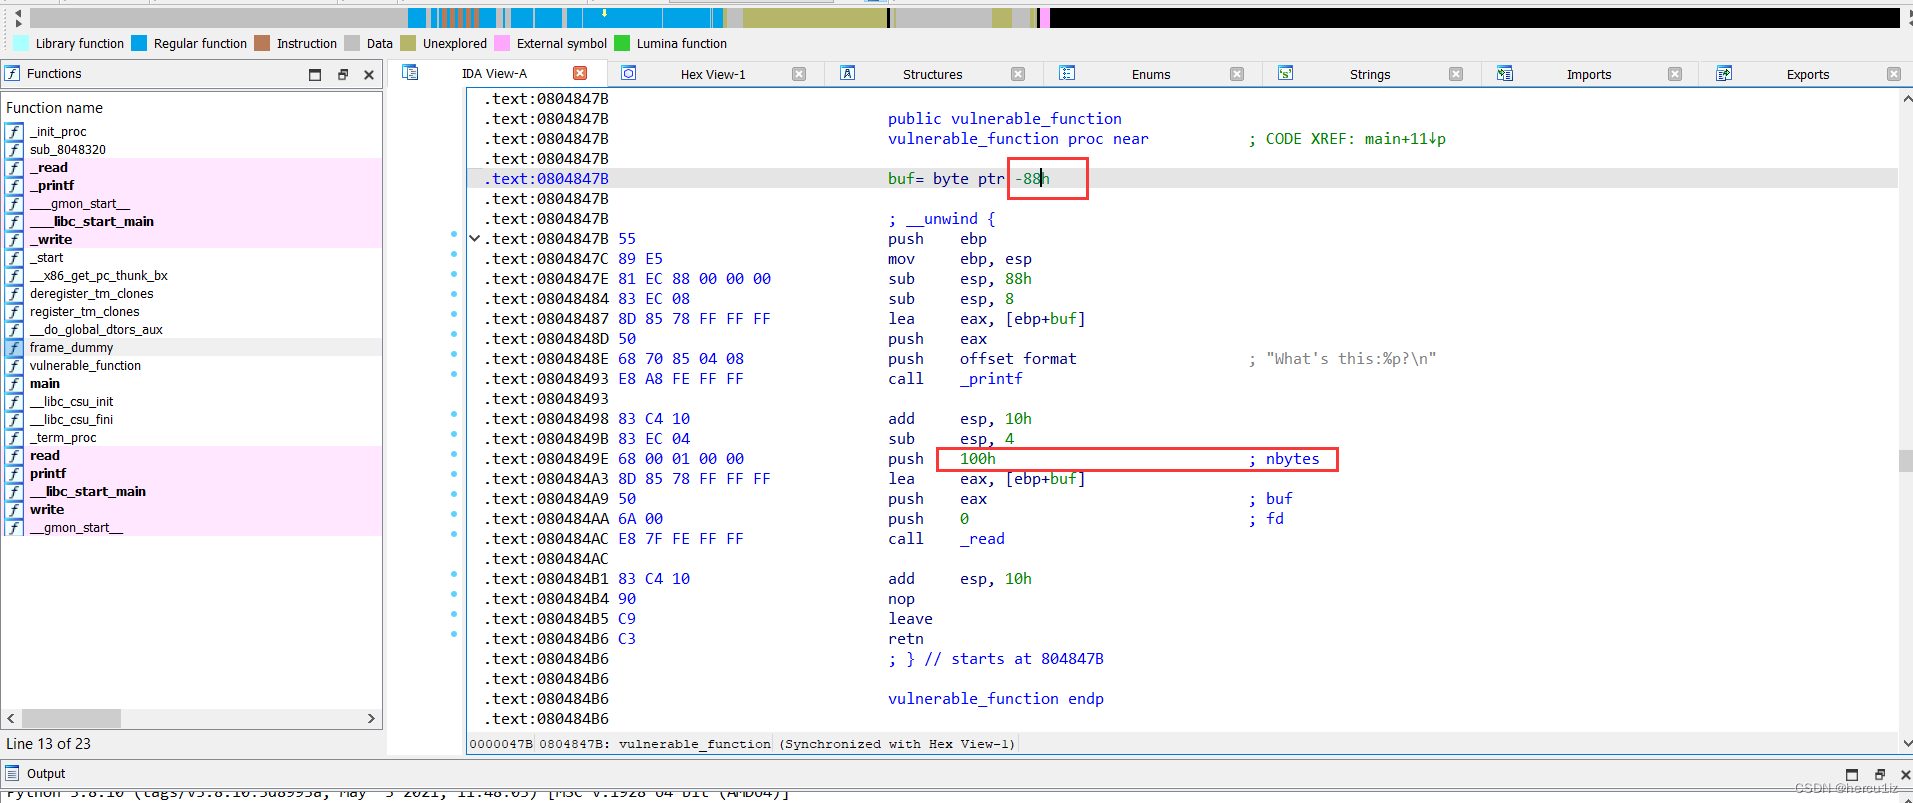
Task: Select _printf function in the list
Action: (x=52, y=186)
